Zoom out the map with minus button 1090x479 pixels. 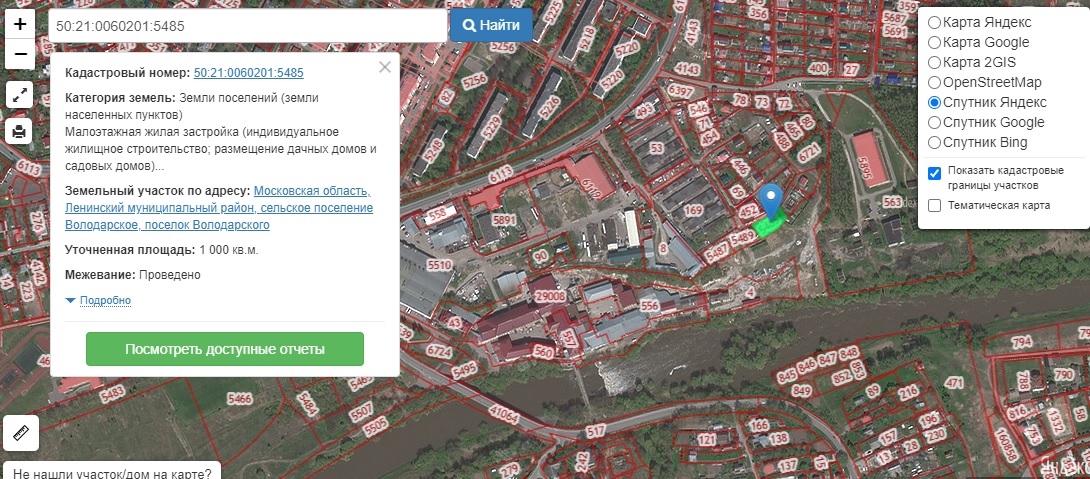point(20,54)
